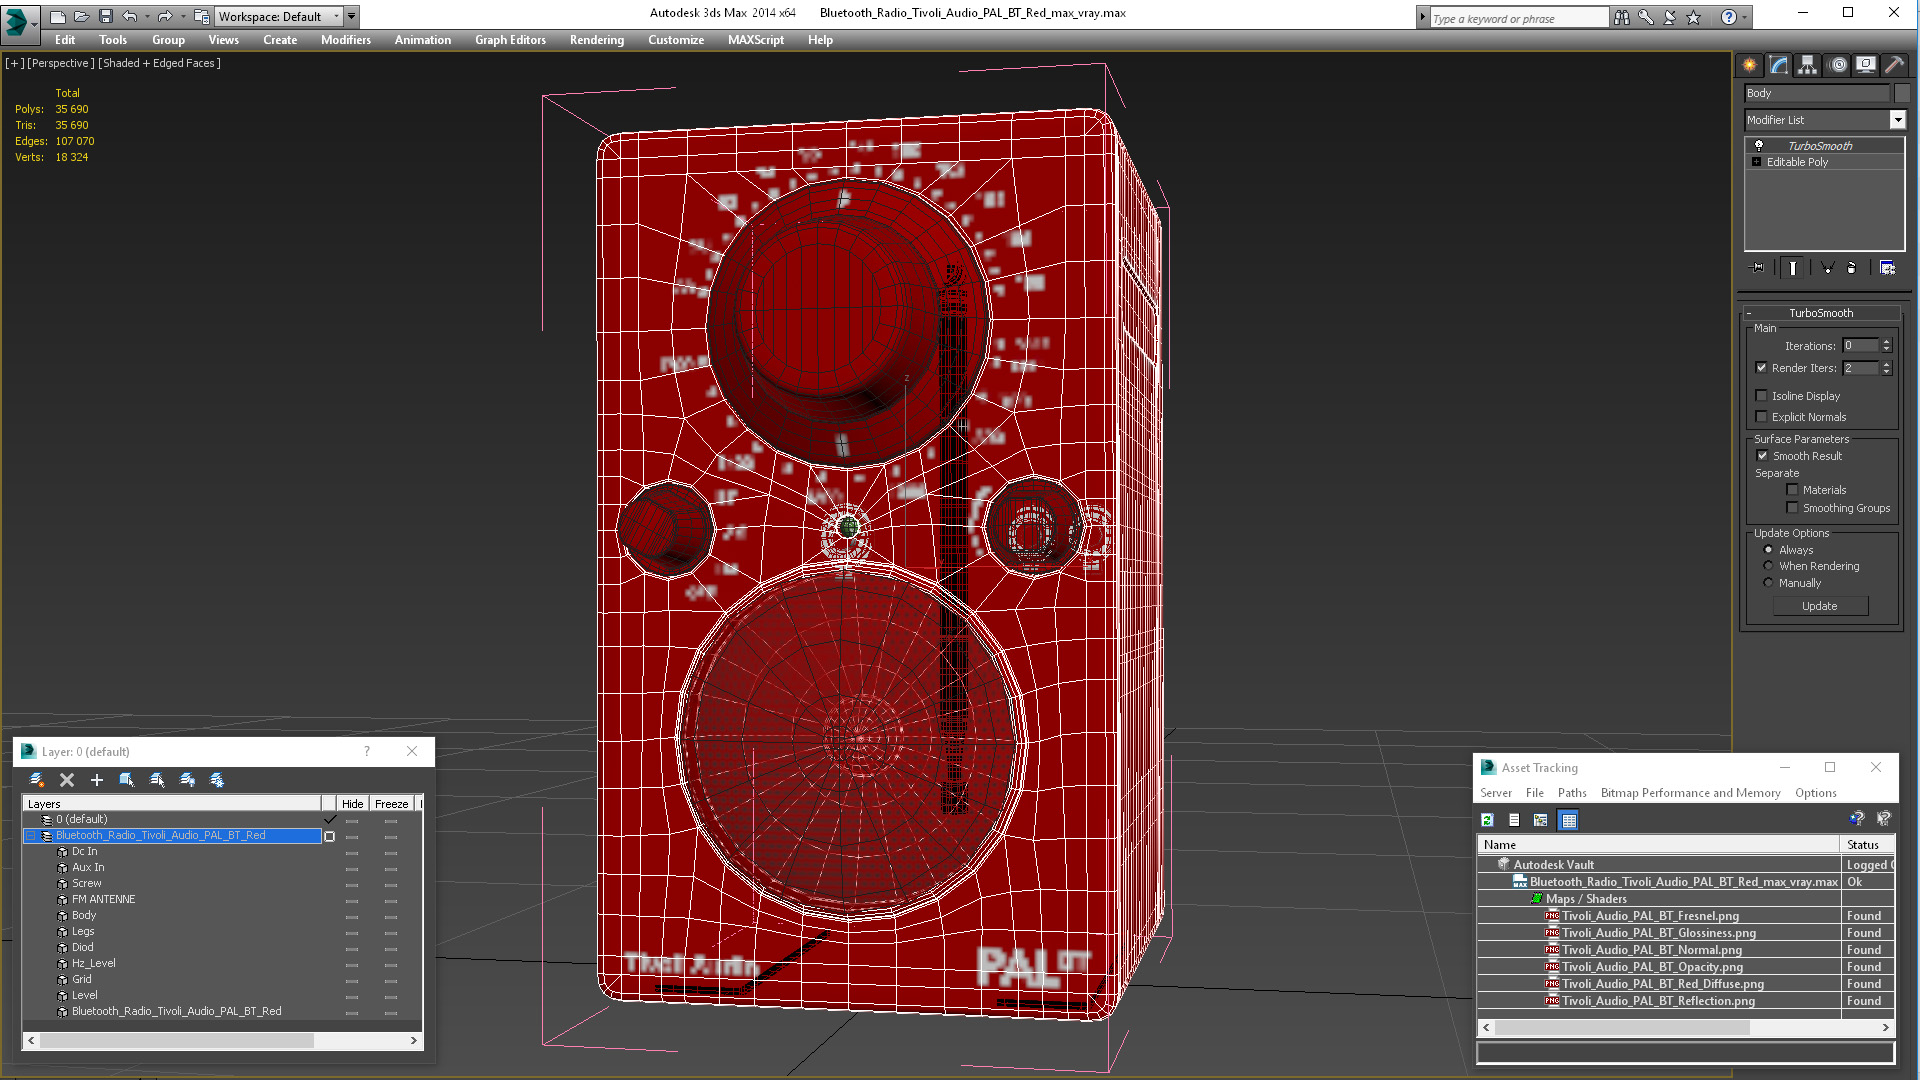The image size is (1920, 1080).
Task: Open Undo history dropdown arrow
Action: (147, 16)
